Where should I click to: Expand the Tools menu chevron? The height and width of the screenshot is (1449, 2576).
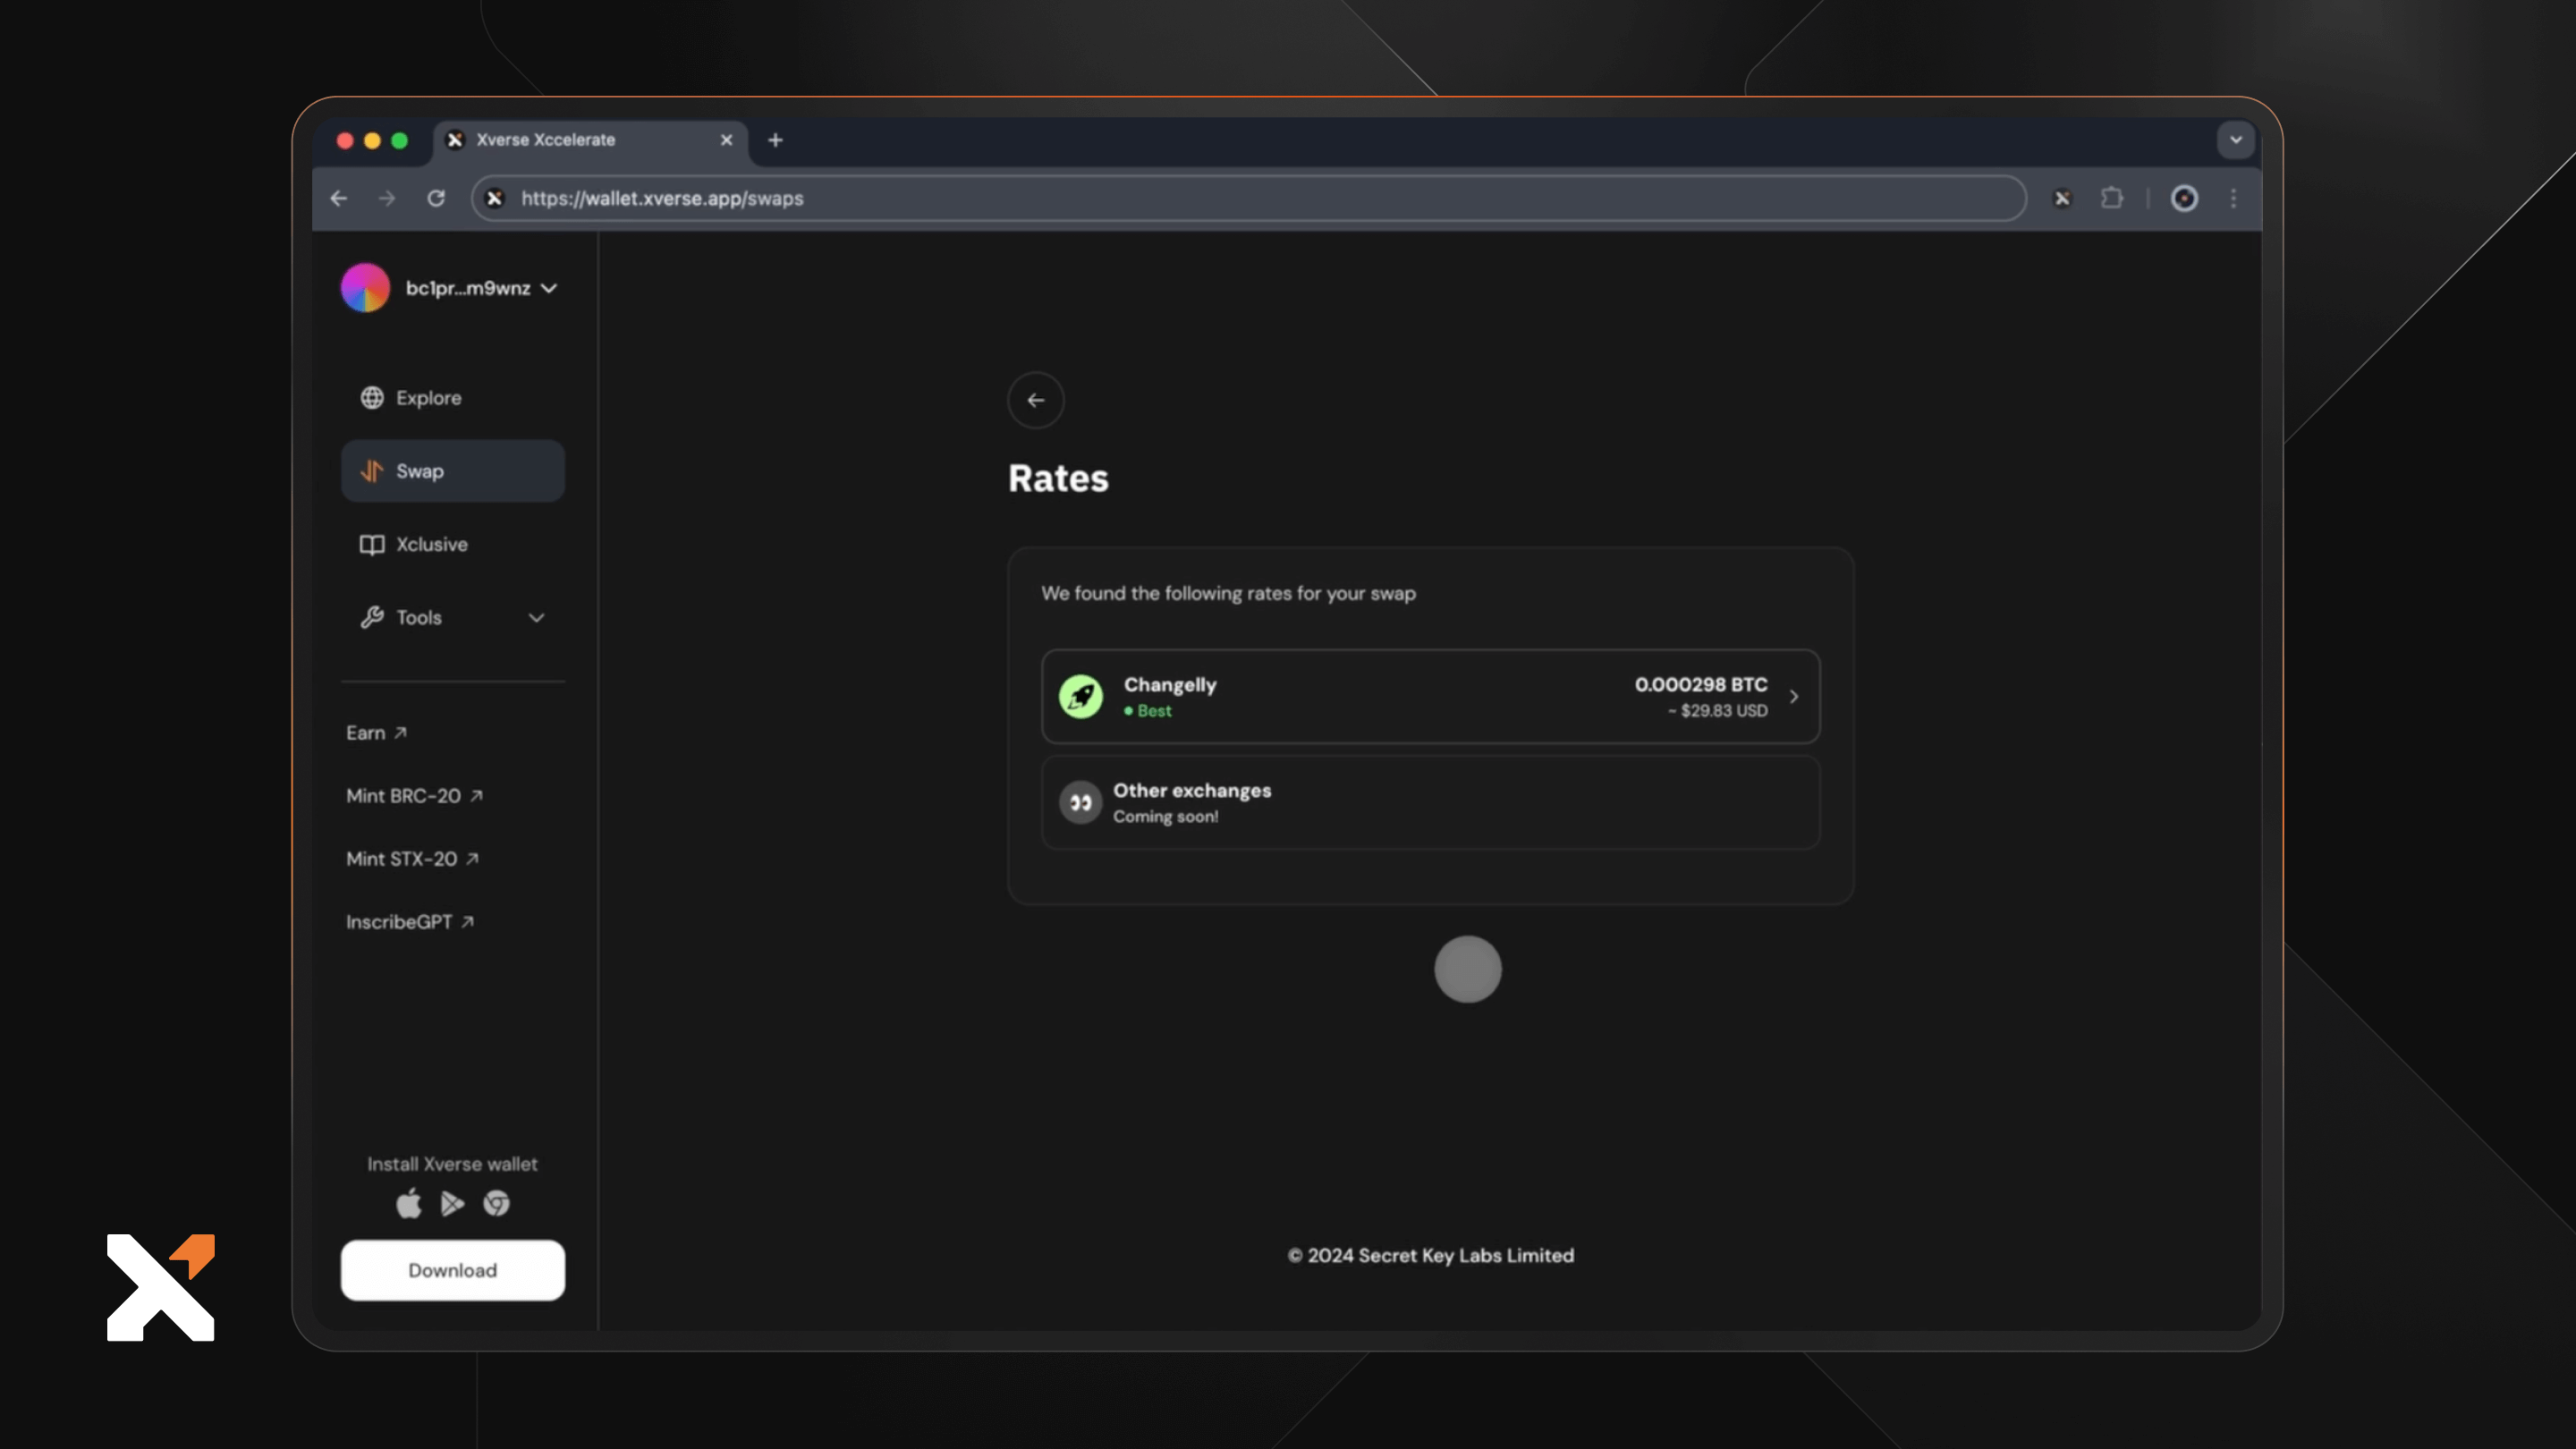pyautogui.click(x=536, y=618)
